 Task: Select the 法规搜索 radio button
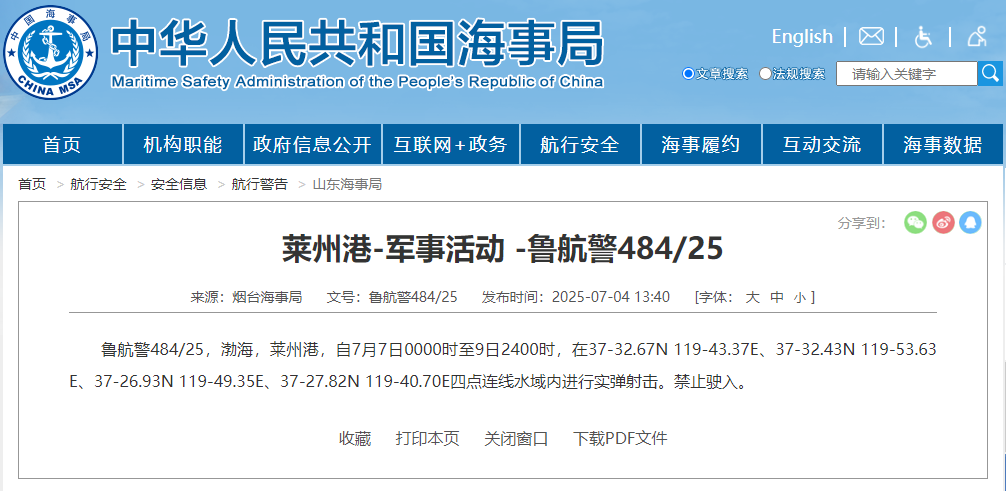[765, 74]
